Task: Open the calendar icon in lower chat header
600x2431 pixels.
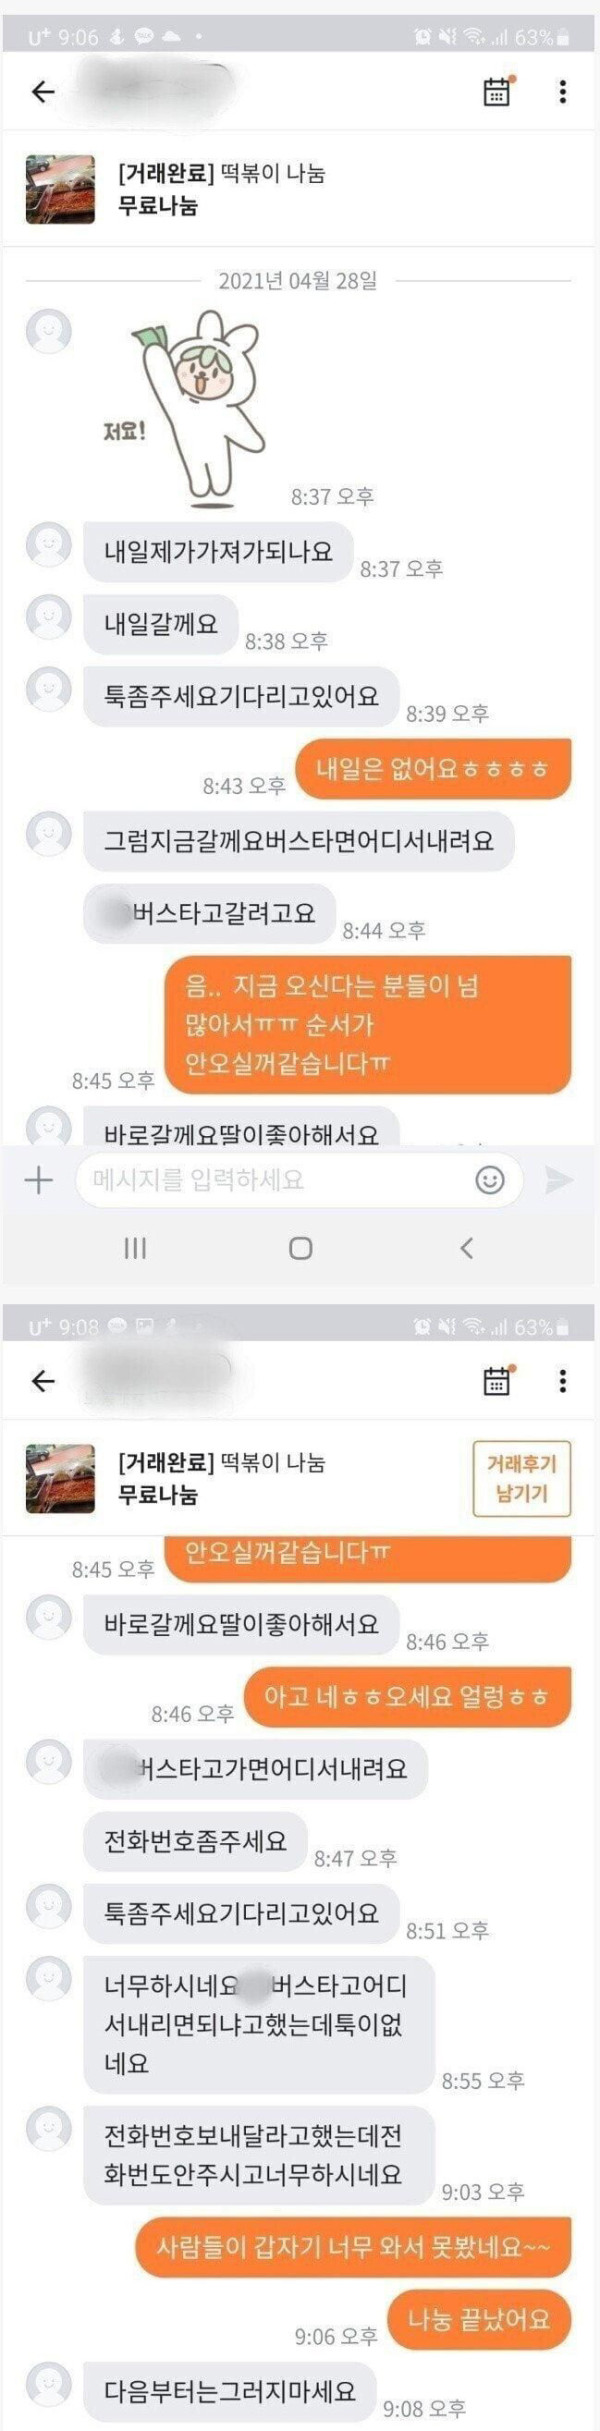Action: [497, 1380]
